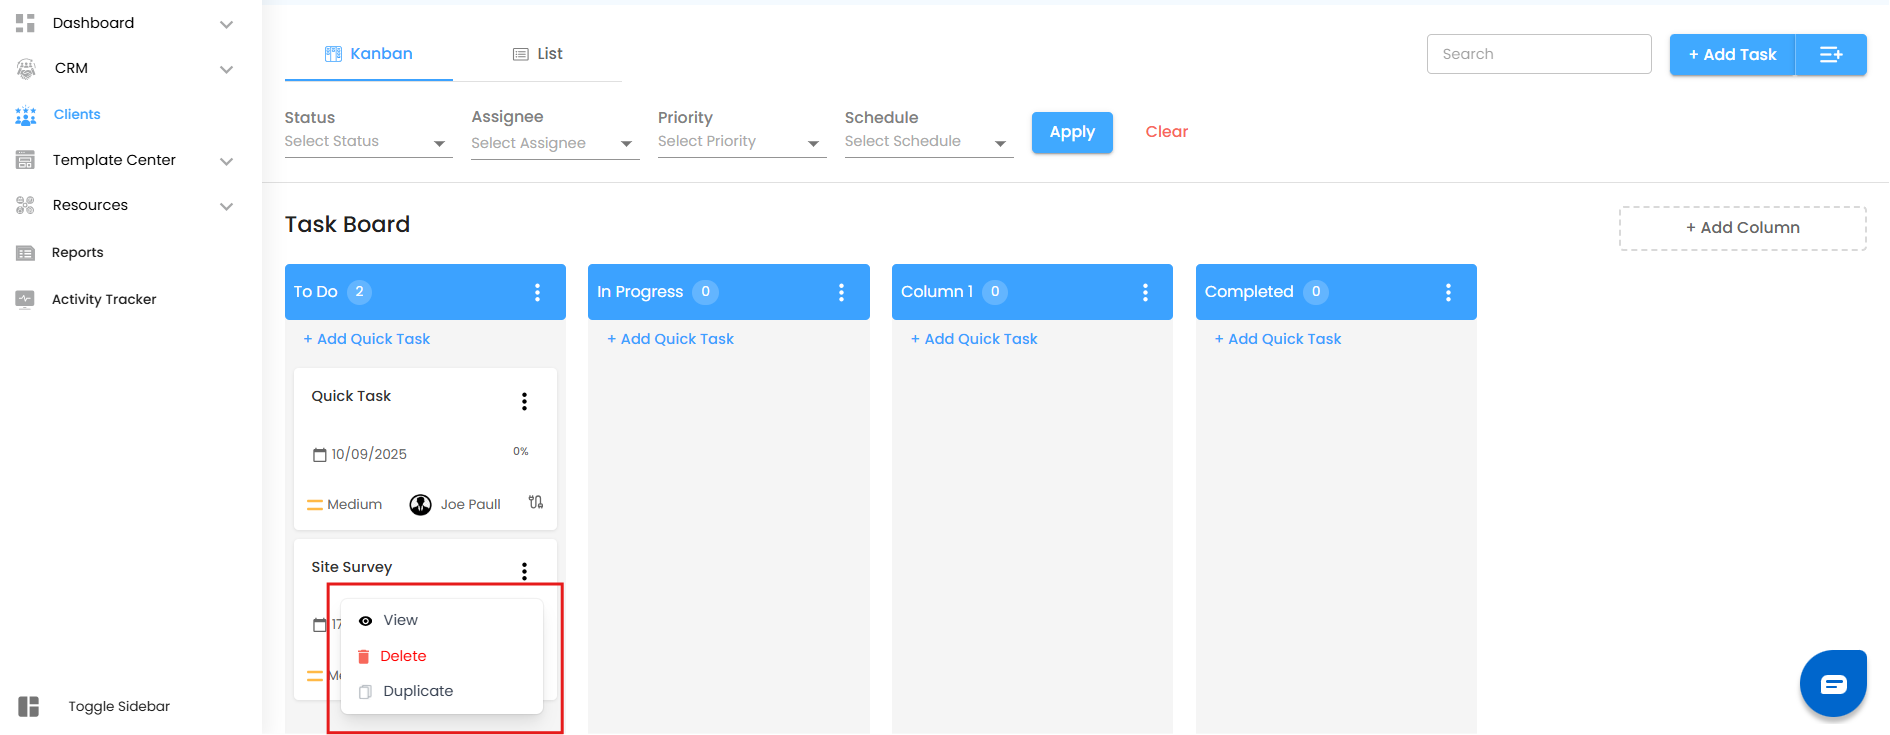
Task: Open the Select Assignee dropdown
Action: [x=555, y=144]
